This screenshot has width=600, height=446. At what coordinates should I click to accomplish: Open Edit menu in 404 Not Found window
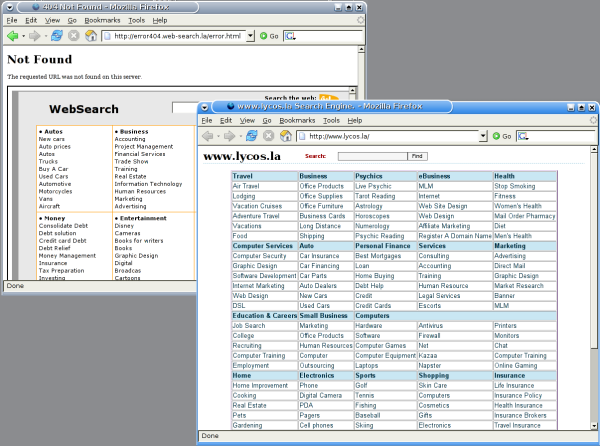[x=31, y=20]
